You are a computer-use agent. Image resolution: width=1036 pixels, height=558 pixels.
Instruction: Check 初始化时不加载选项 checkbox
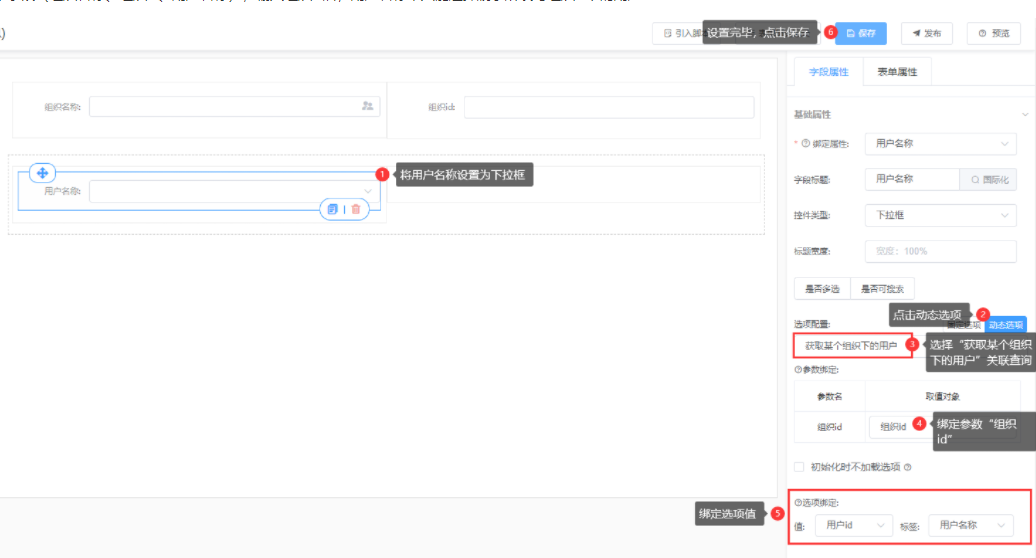(x=799, y=467)
